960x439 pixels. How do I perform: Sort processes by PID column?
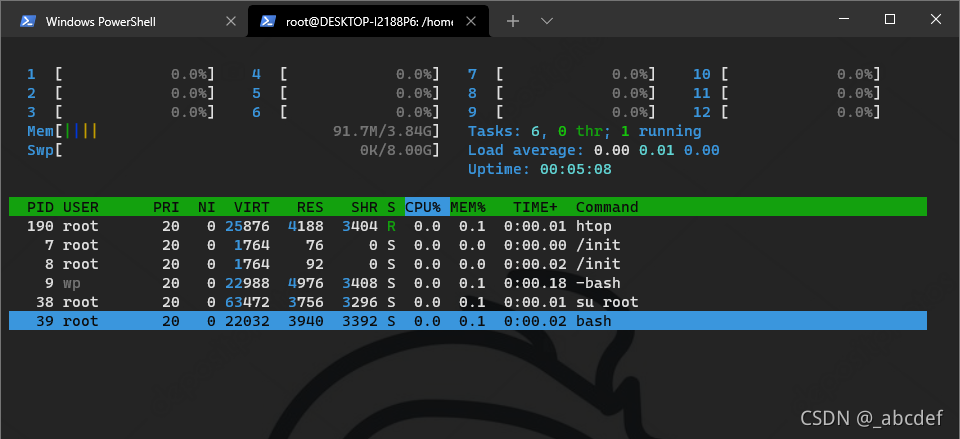40,207
